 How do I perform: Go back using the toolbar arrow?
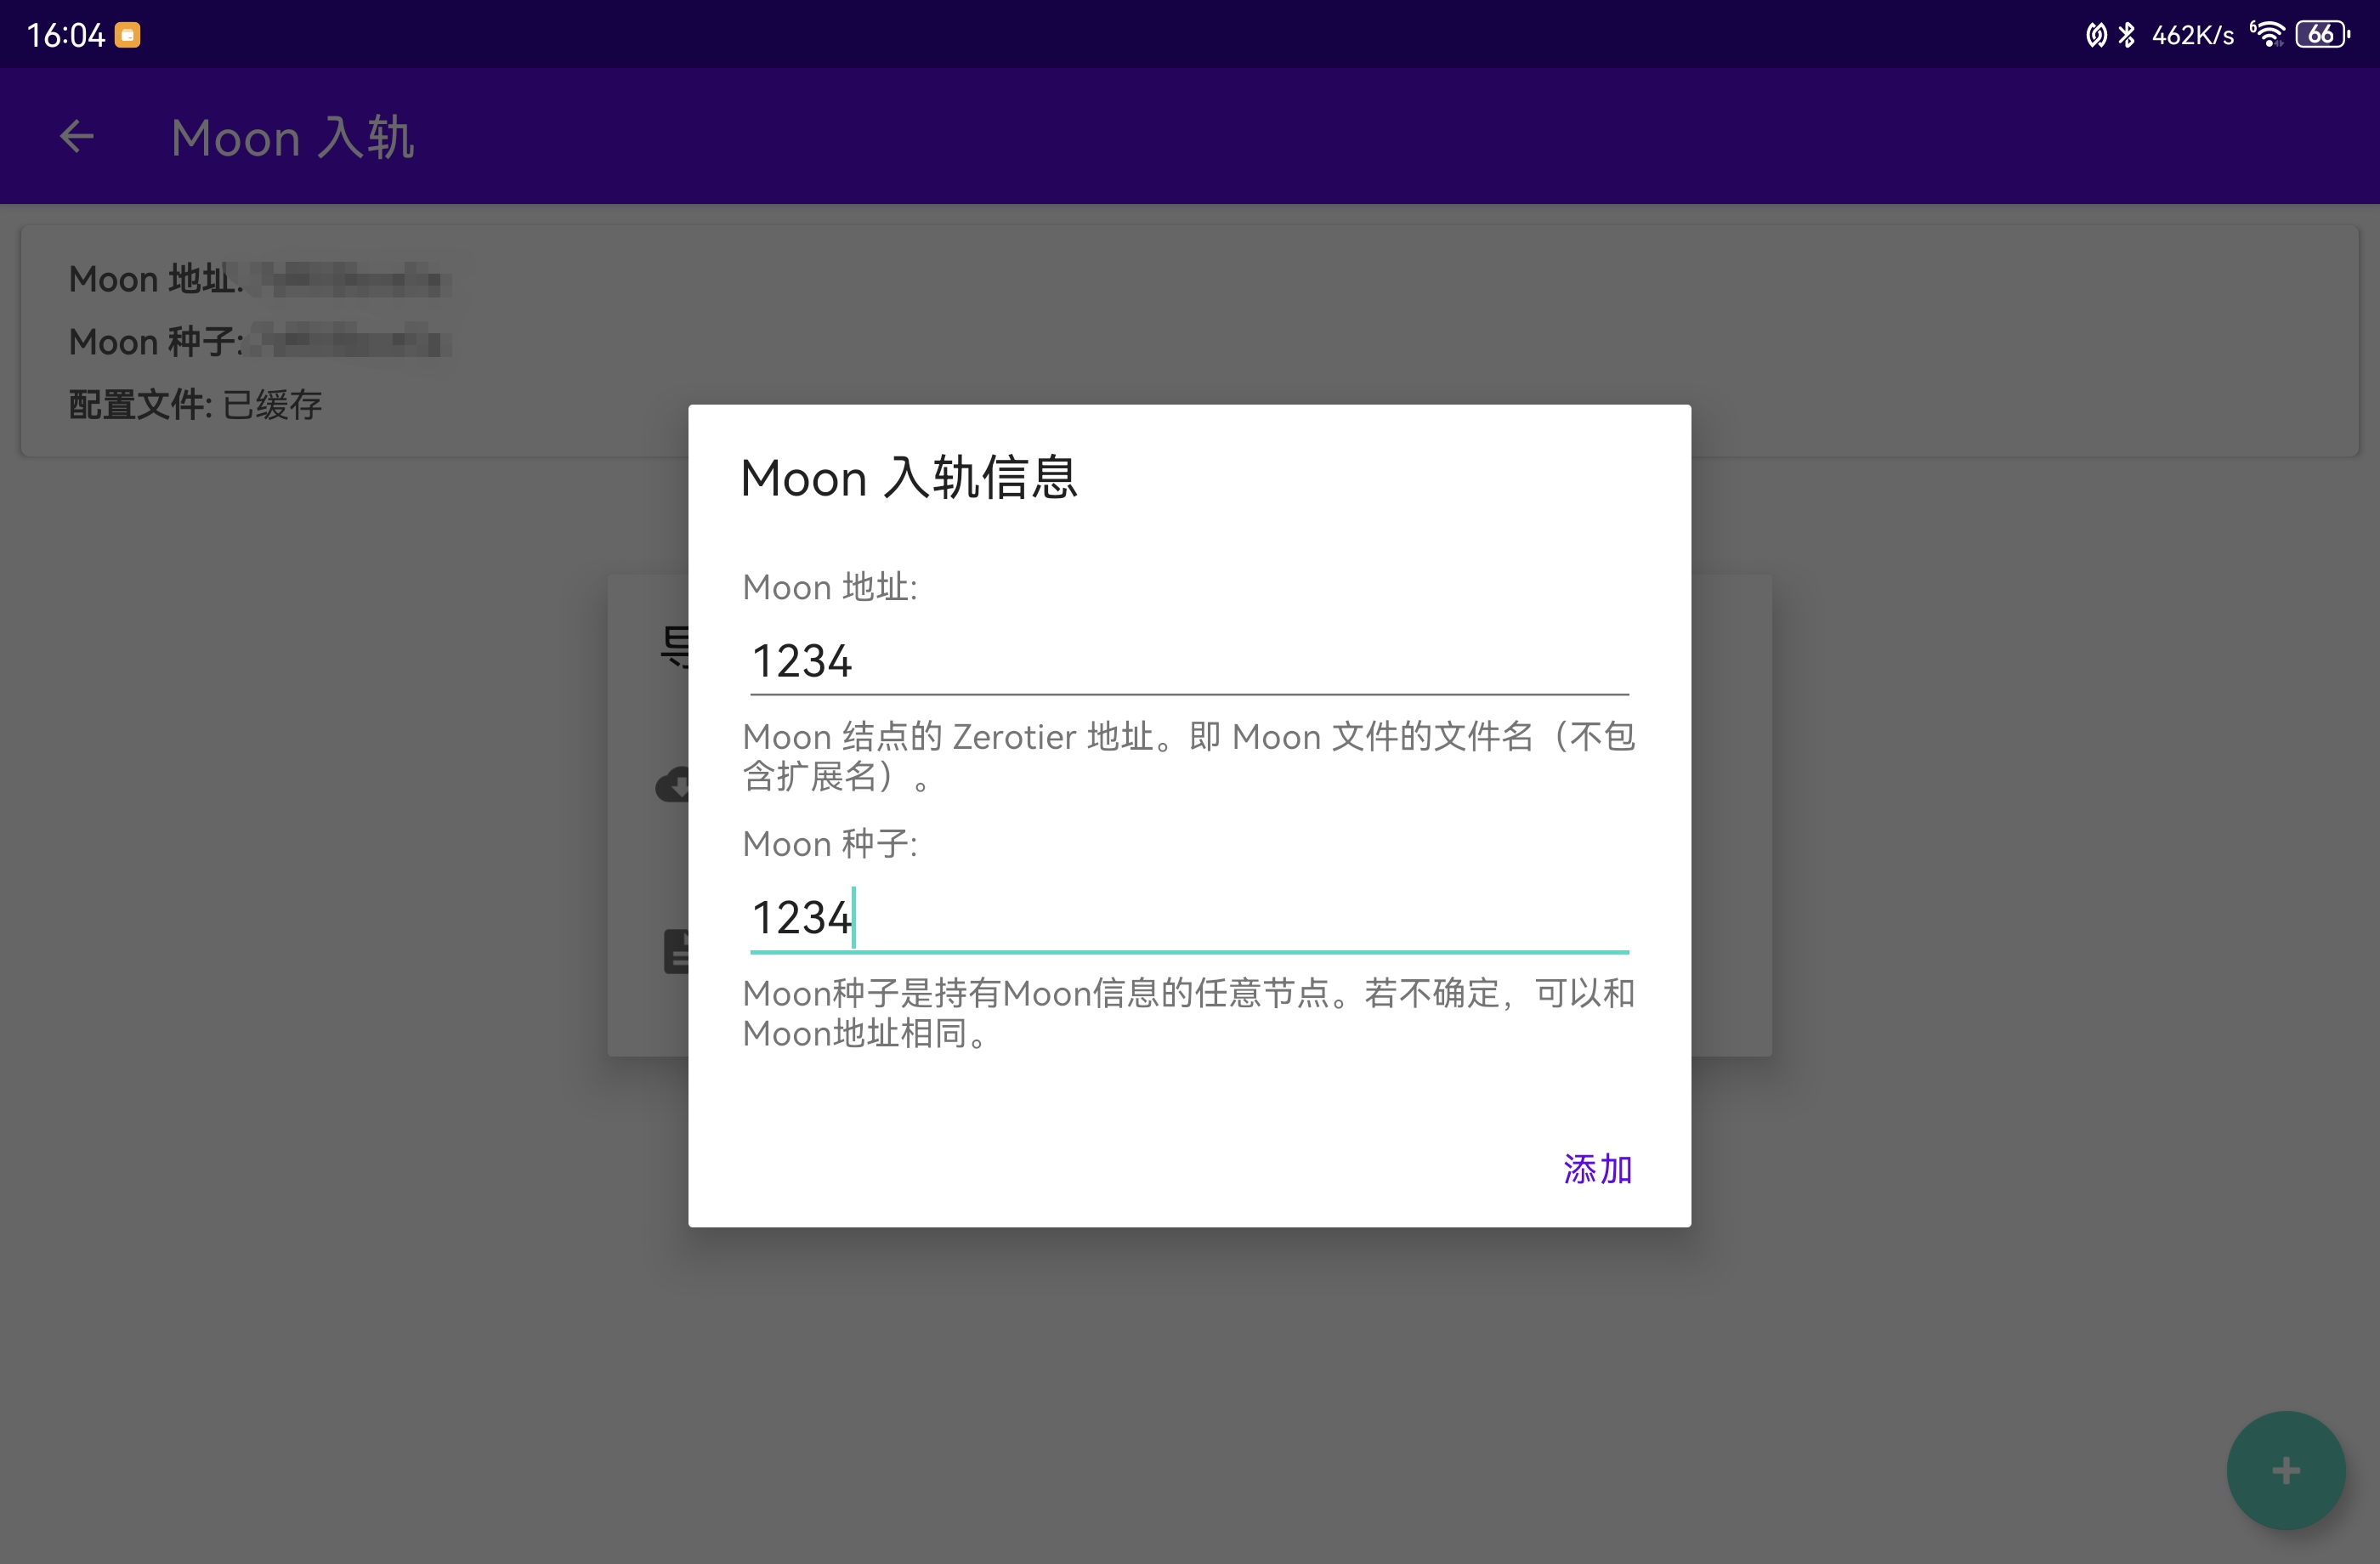coord(77,137)
